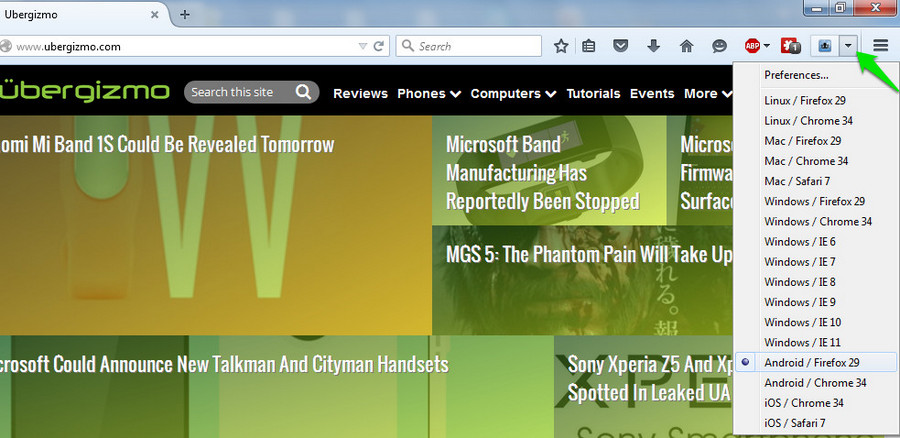Choose Mac / Firefox 29 user agent
This screenshot has height=438, width=900.
(x=816, y=141)
